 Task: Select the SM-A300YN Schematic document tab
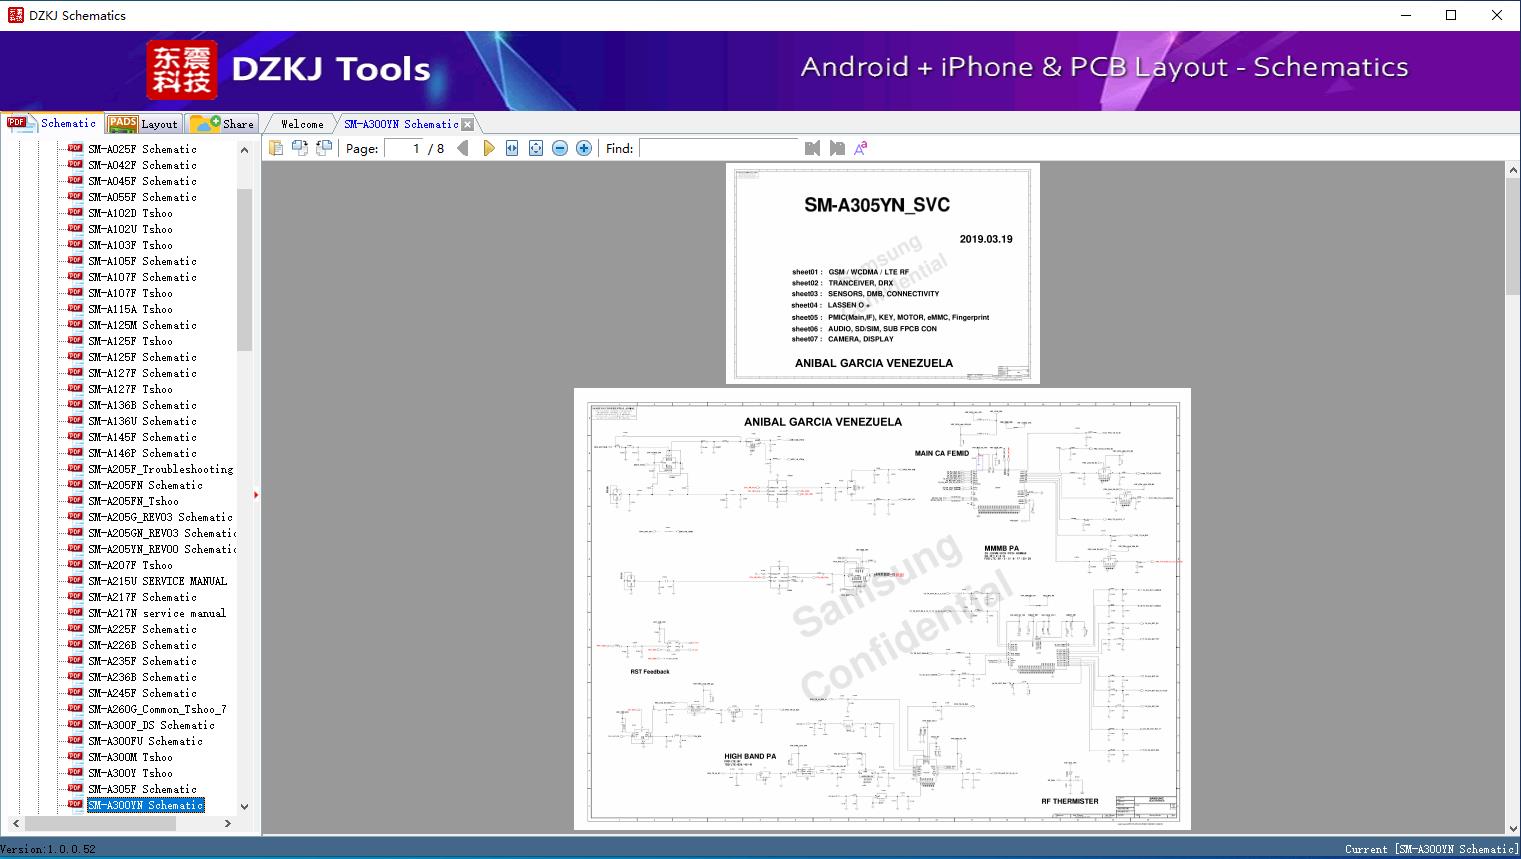click(x=401, y=124)
